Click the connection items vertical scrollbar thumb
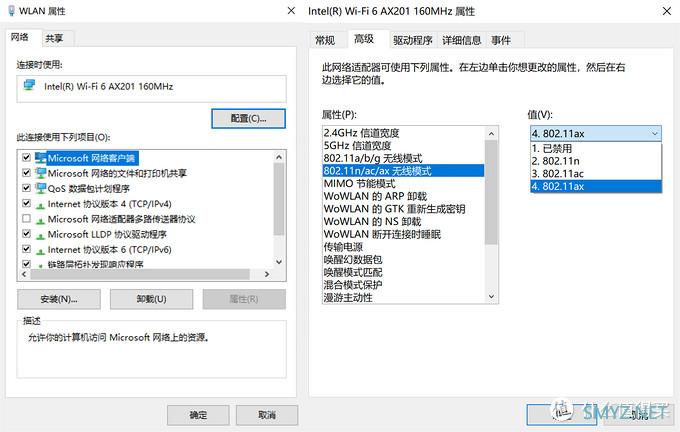680x432 pixels. (279, 199)
